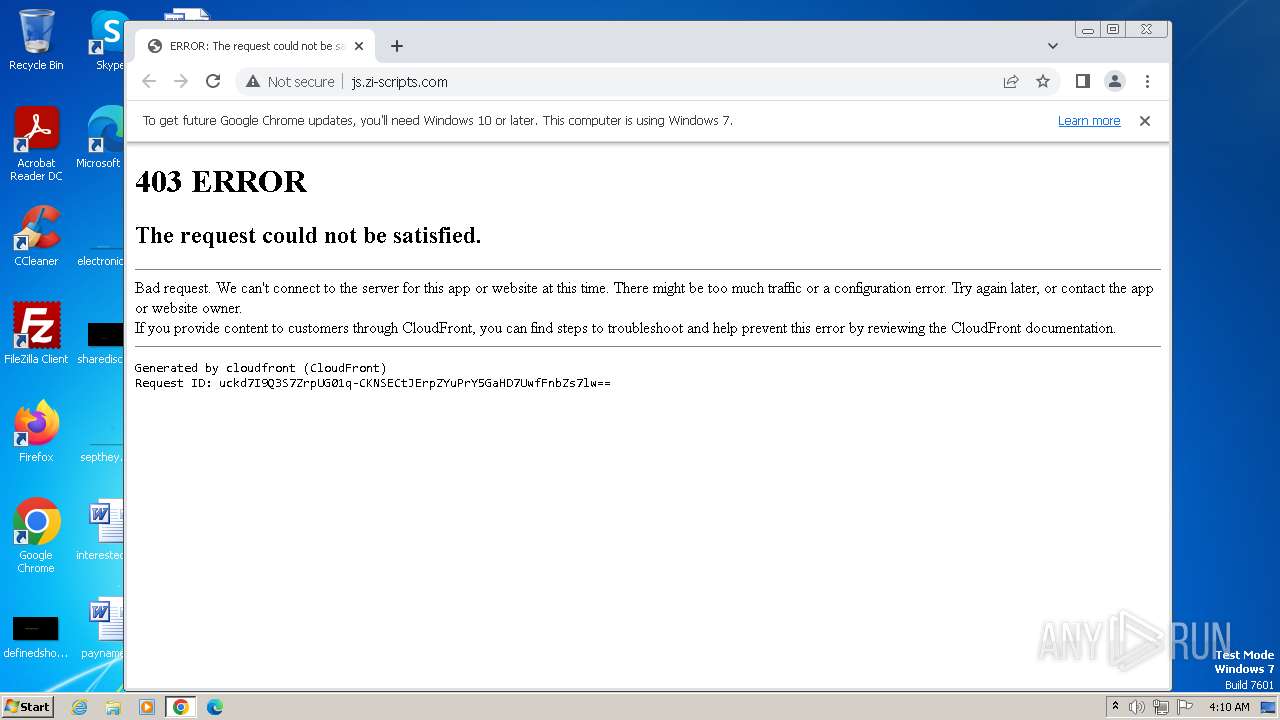
Task: Open File Explorer from taskbar
Action: coord(113,707)
